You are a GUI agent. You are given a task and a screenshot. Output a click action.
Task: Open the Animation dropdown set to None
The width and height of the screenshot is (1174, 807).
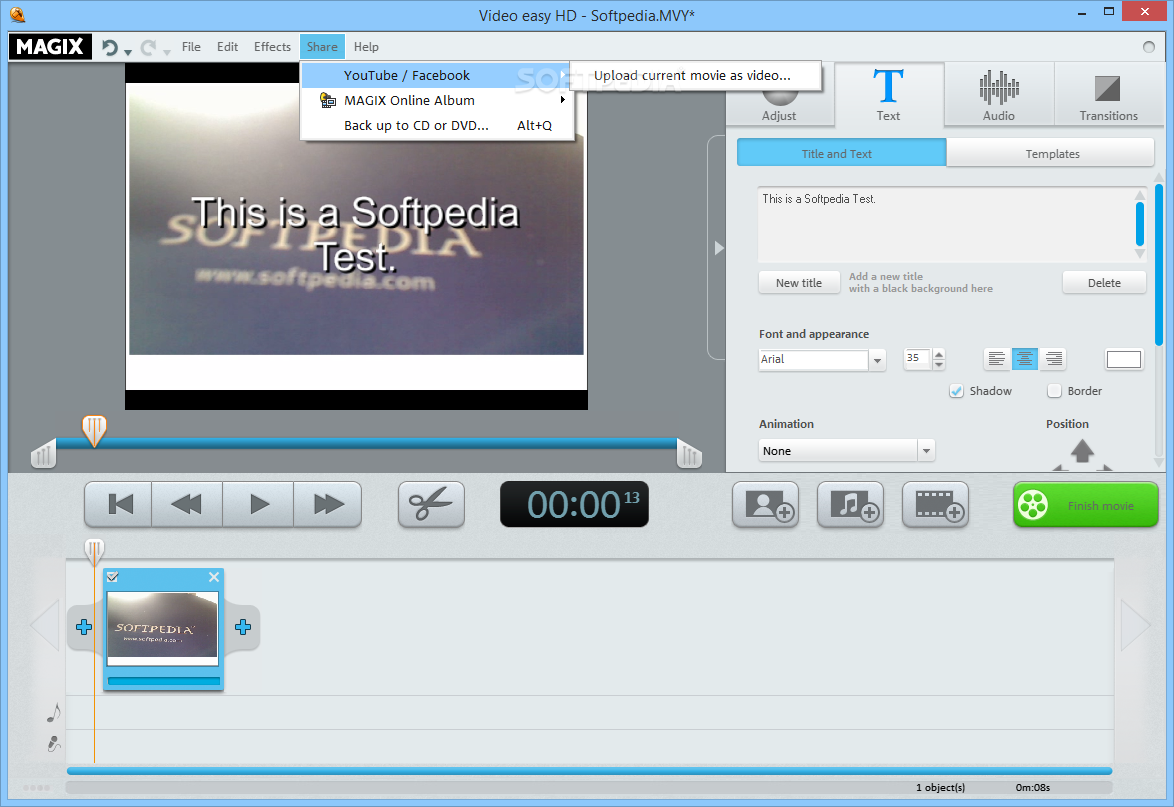pyautogui.click(x=846, y=451)
